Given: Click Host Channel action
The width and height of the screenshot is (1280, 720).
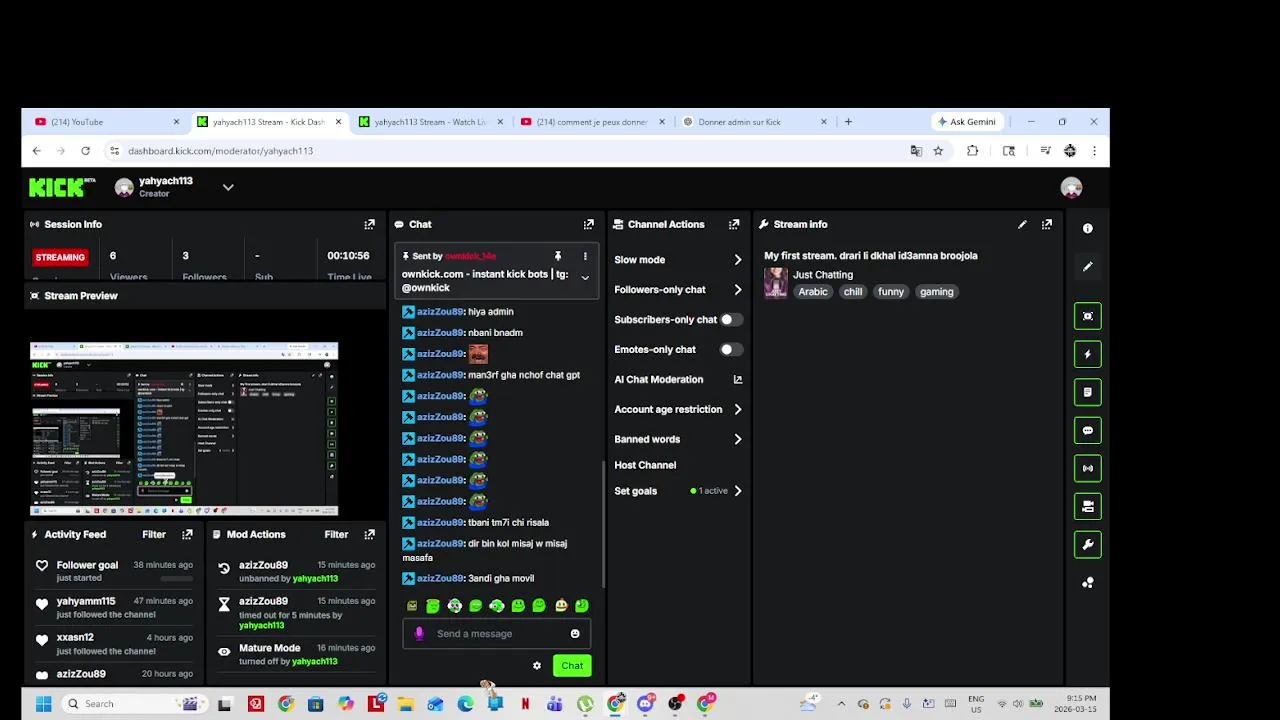Looking at the screenshot, I should [645, 466].
